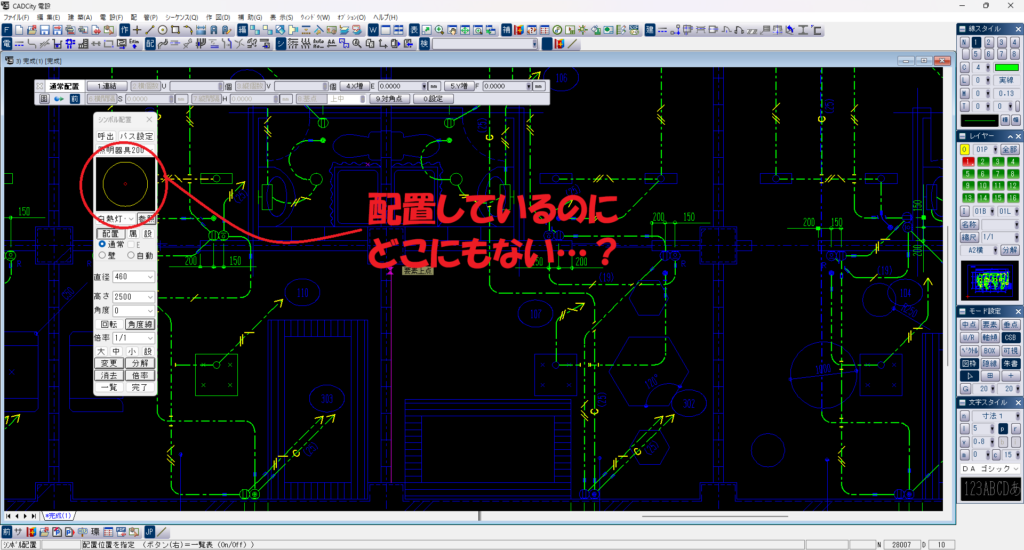
Task: Click the 完了 button
Action: coord(140,388)
